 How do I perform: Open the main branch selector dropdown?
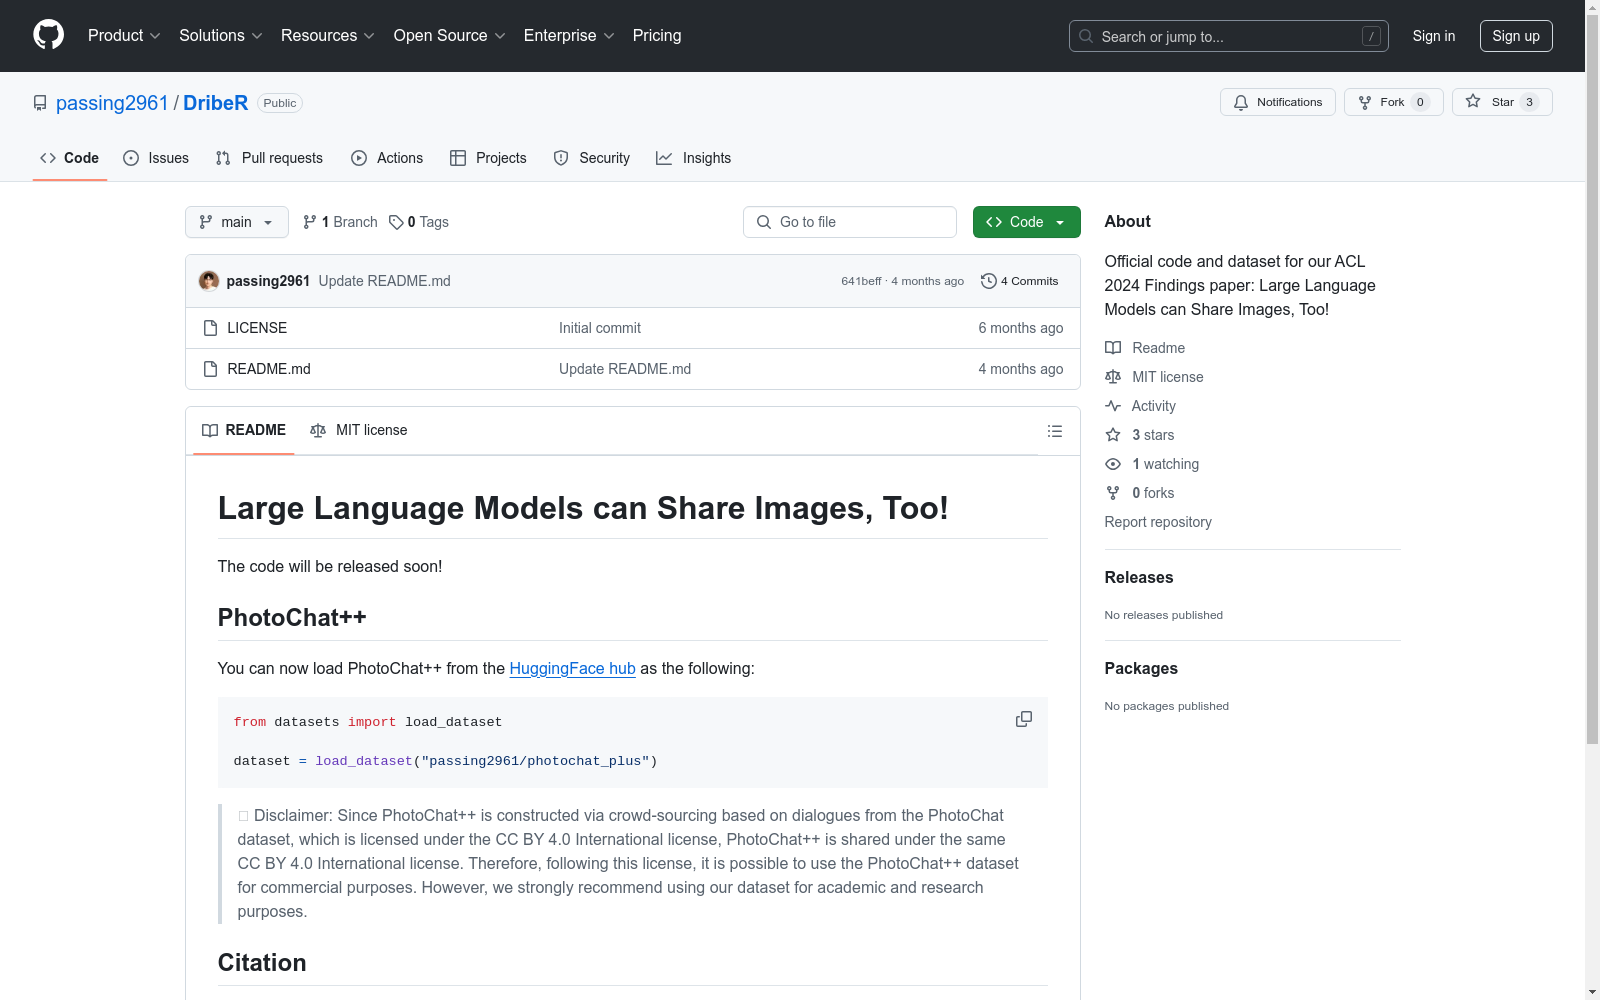pos(237,222)
